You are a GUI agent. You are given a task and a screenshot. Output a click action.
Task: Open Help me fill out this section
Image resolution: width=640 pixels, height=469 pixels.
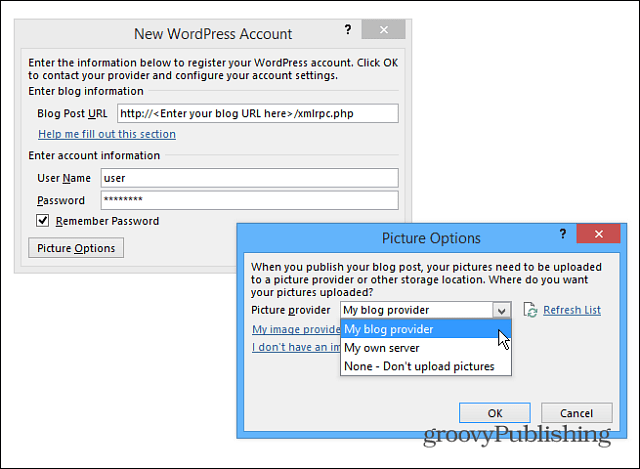[x=107, y=134]
